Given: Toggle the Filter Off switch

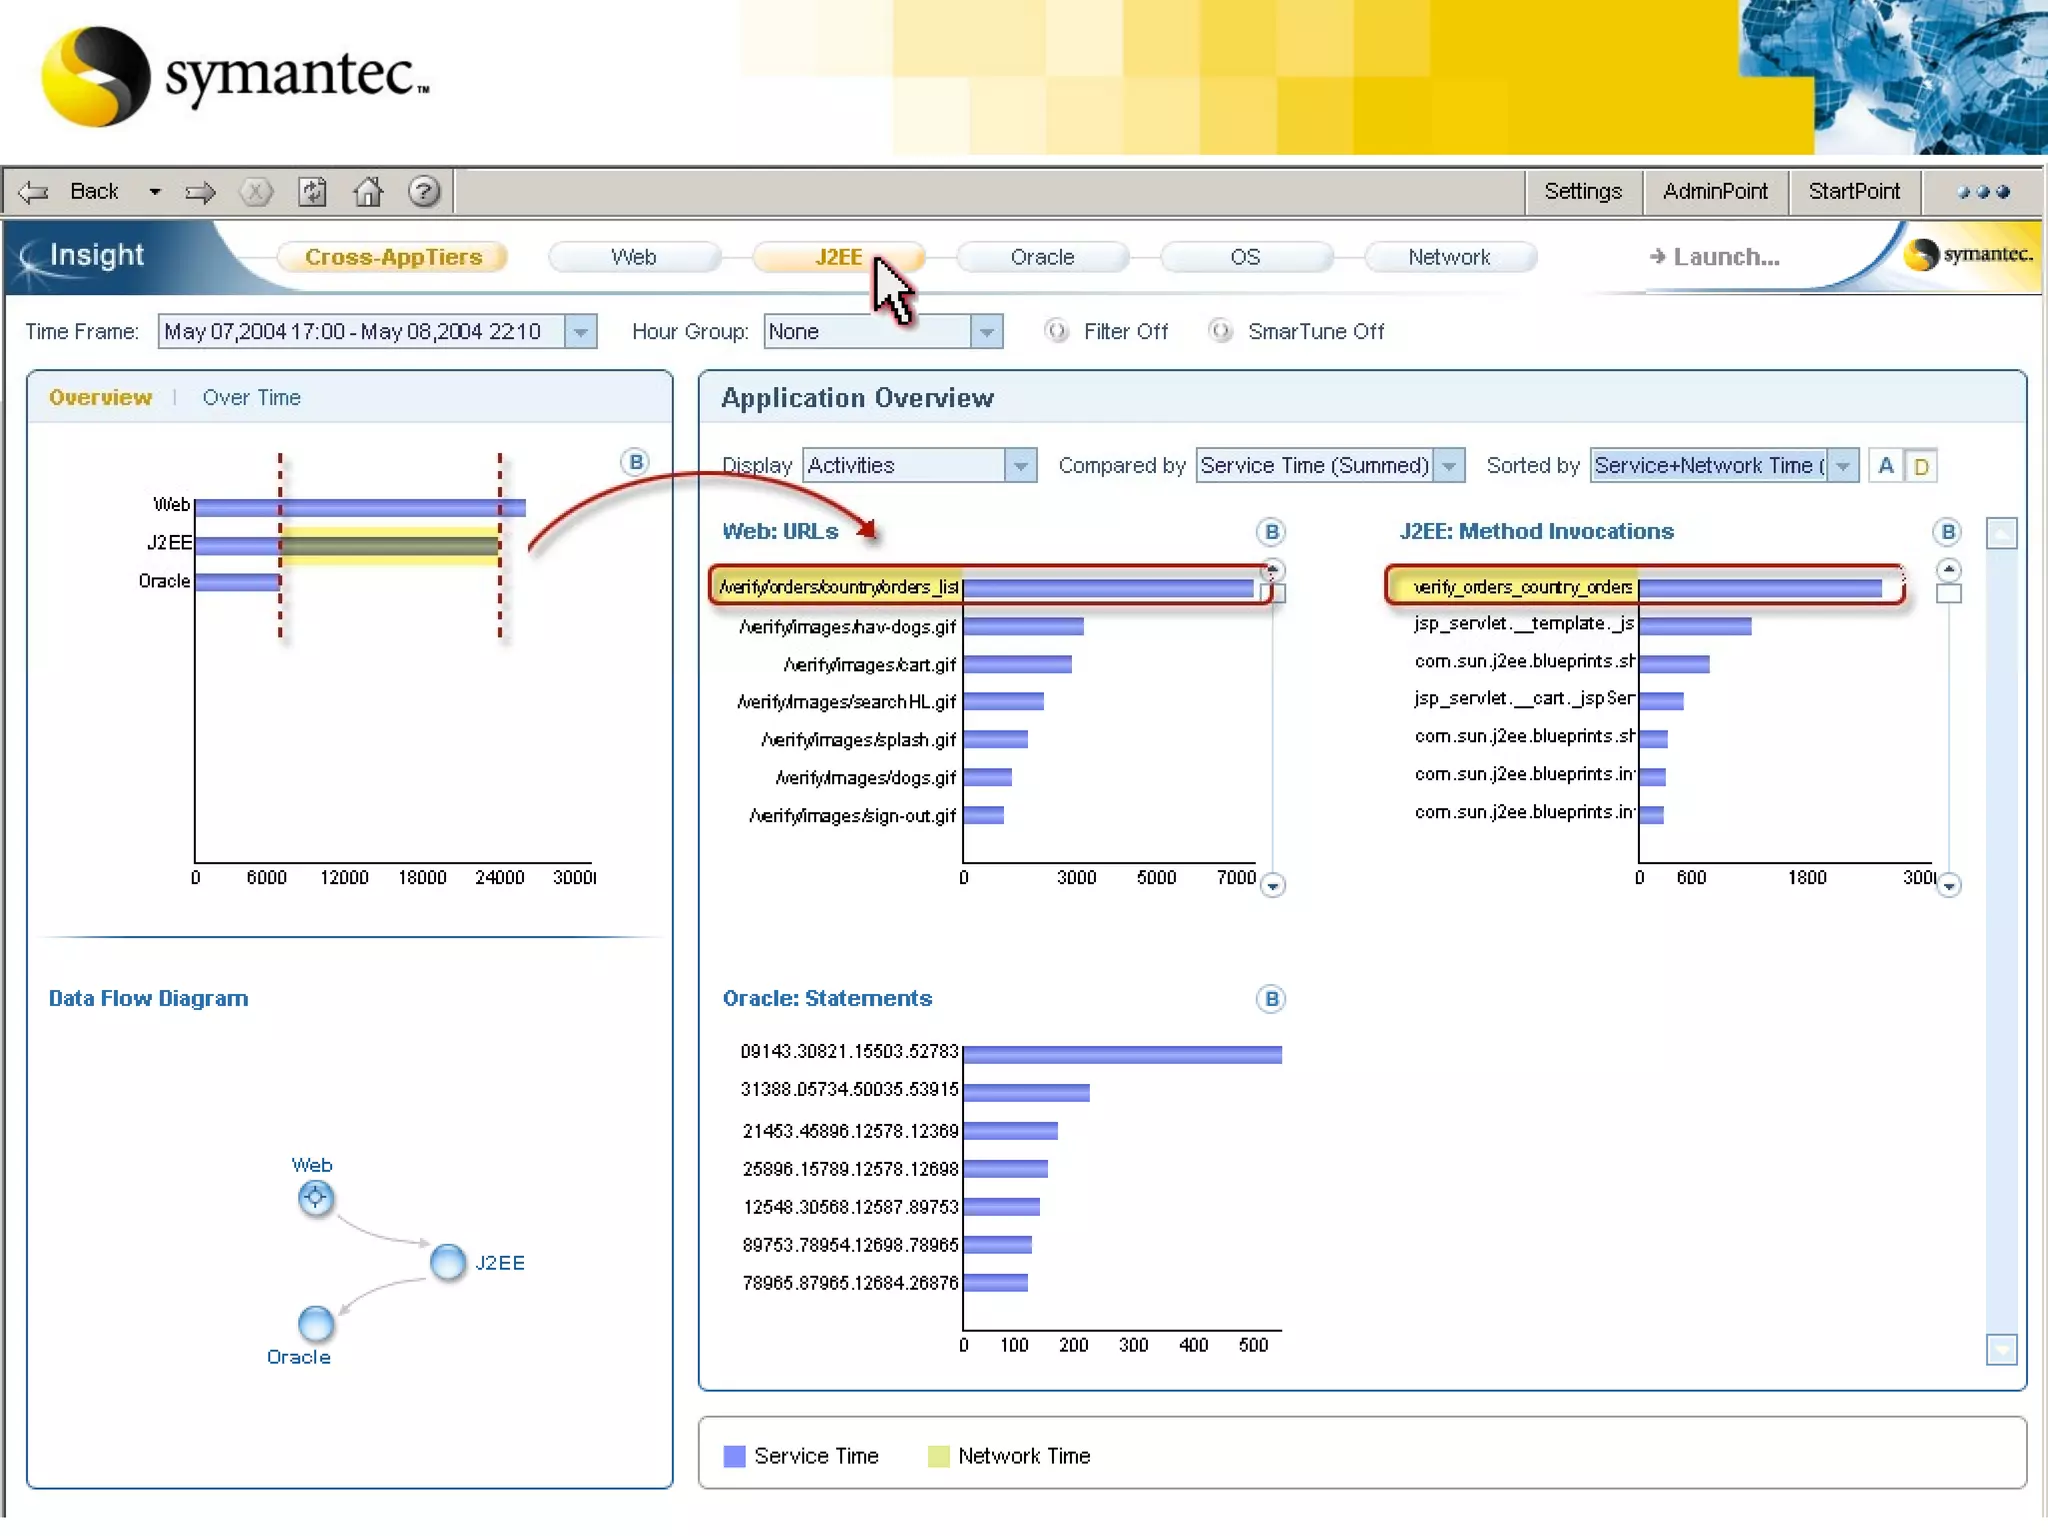Looking at the screenshot, I should (1056, 331).
